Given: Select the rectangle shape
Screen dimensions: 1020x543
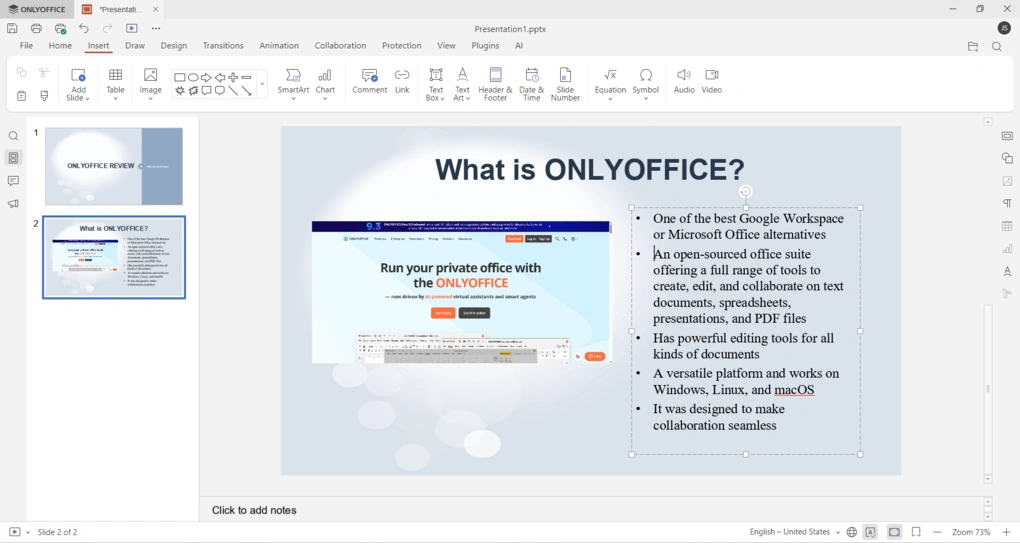Looking at the screenshot, I should (180, 77).
